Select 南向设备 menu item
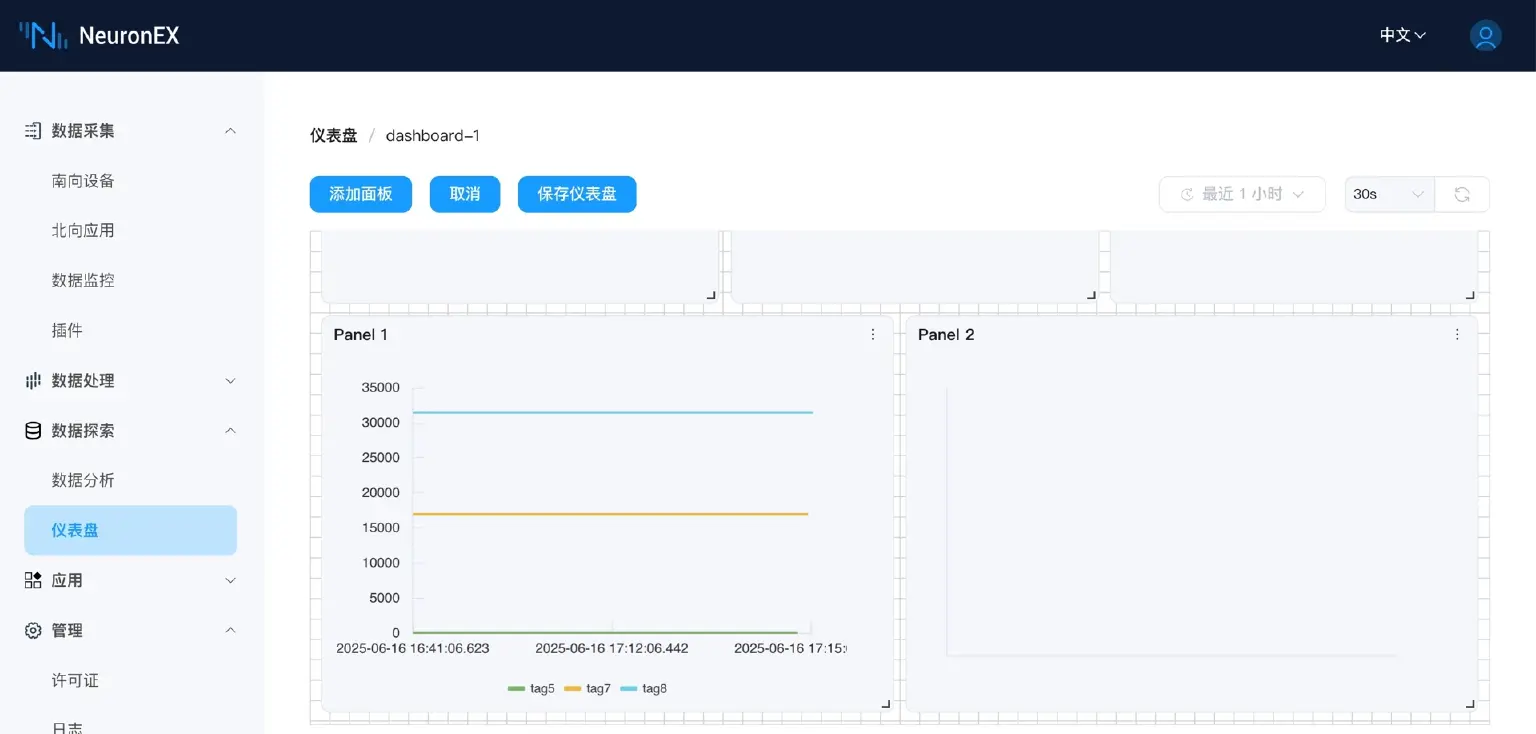 83,181
